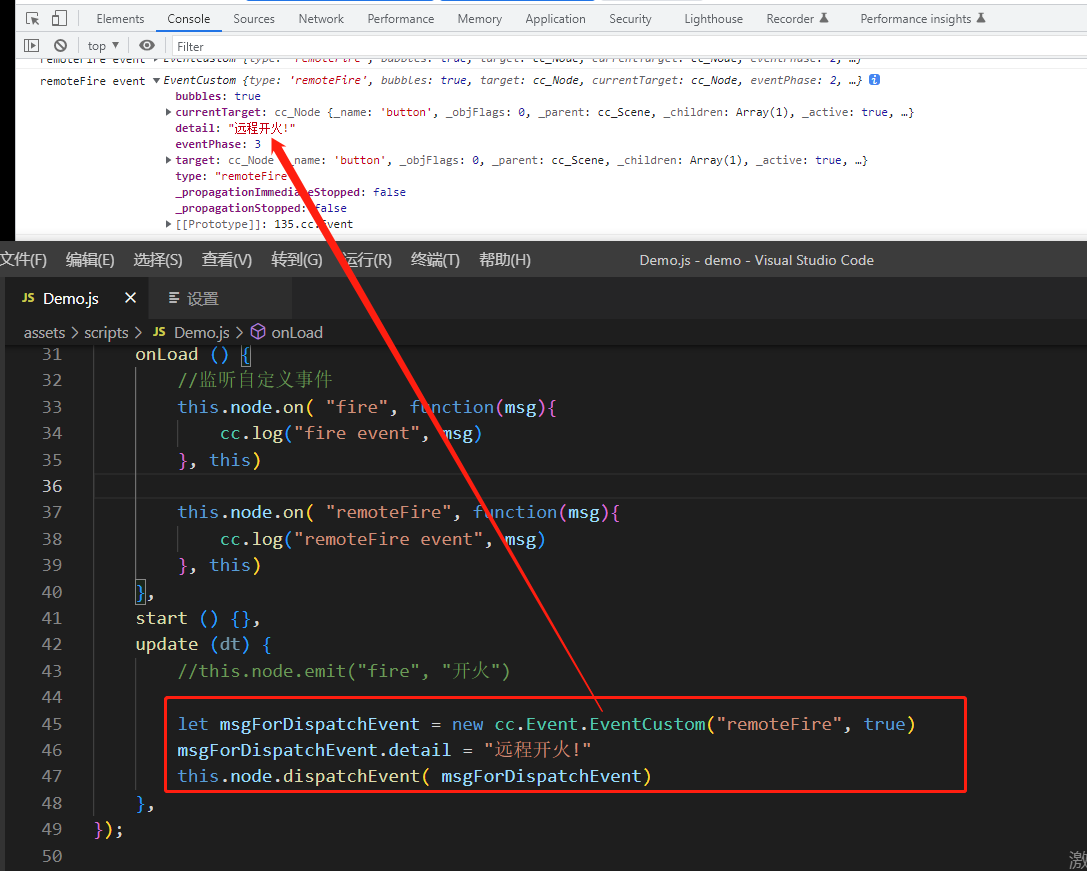Open the 转到(G) menu
The image size is (1087, 871).
click(x=297, y=260)
